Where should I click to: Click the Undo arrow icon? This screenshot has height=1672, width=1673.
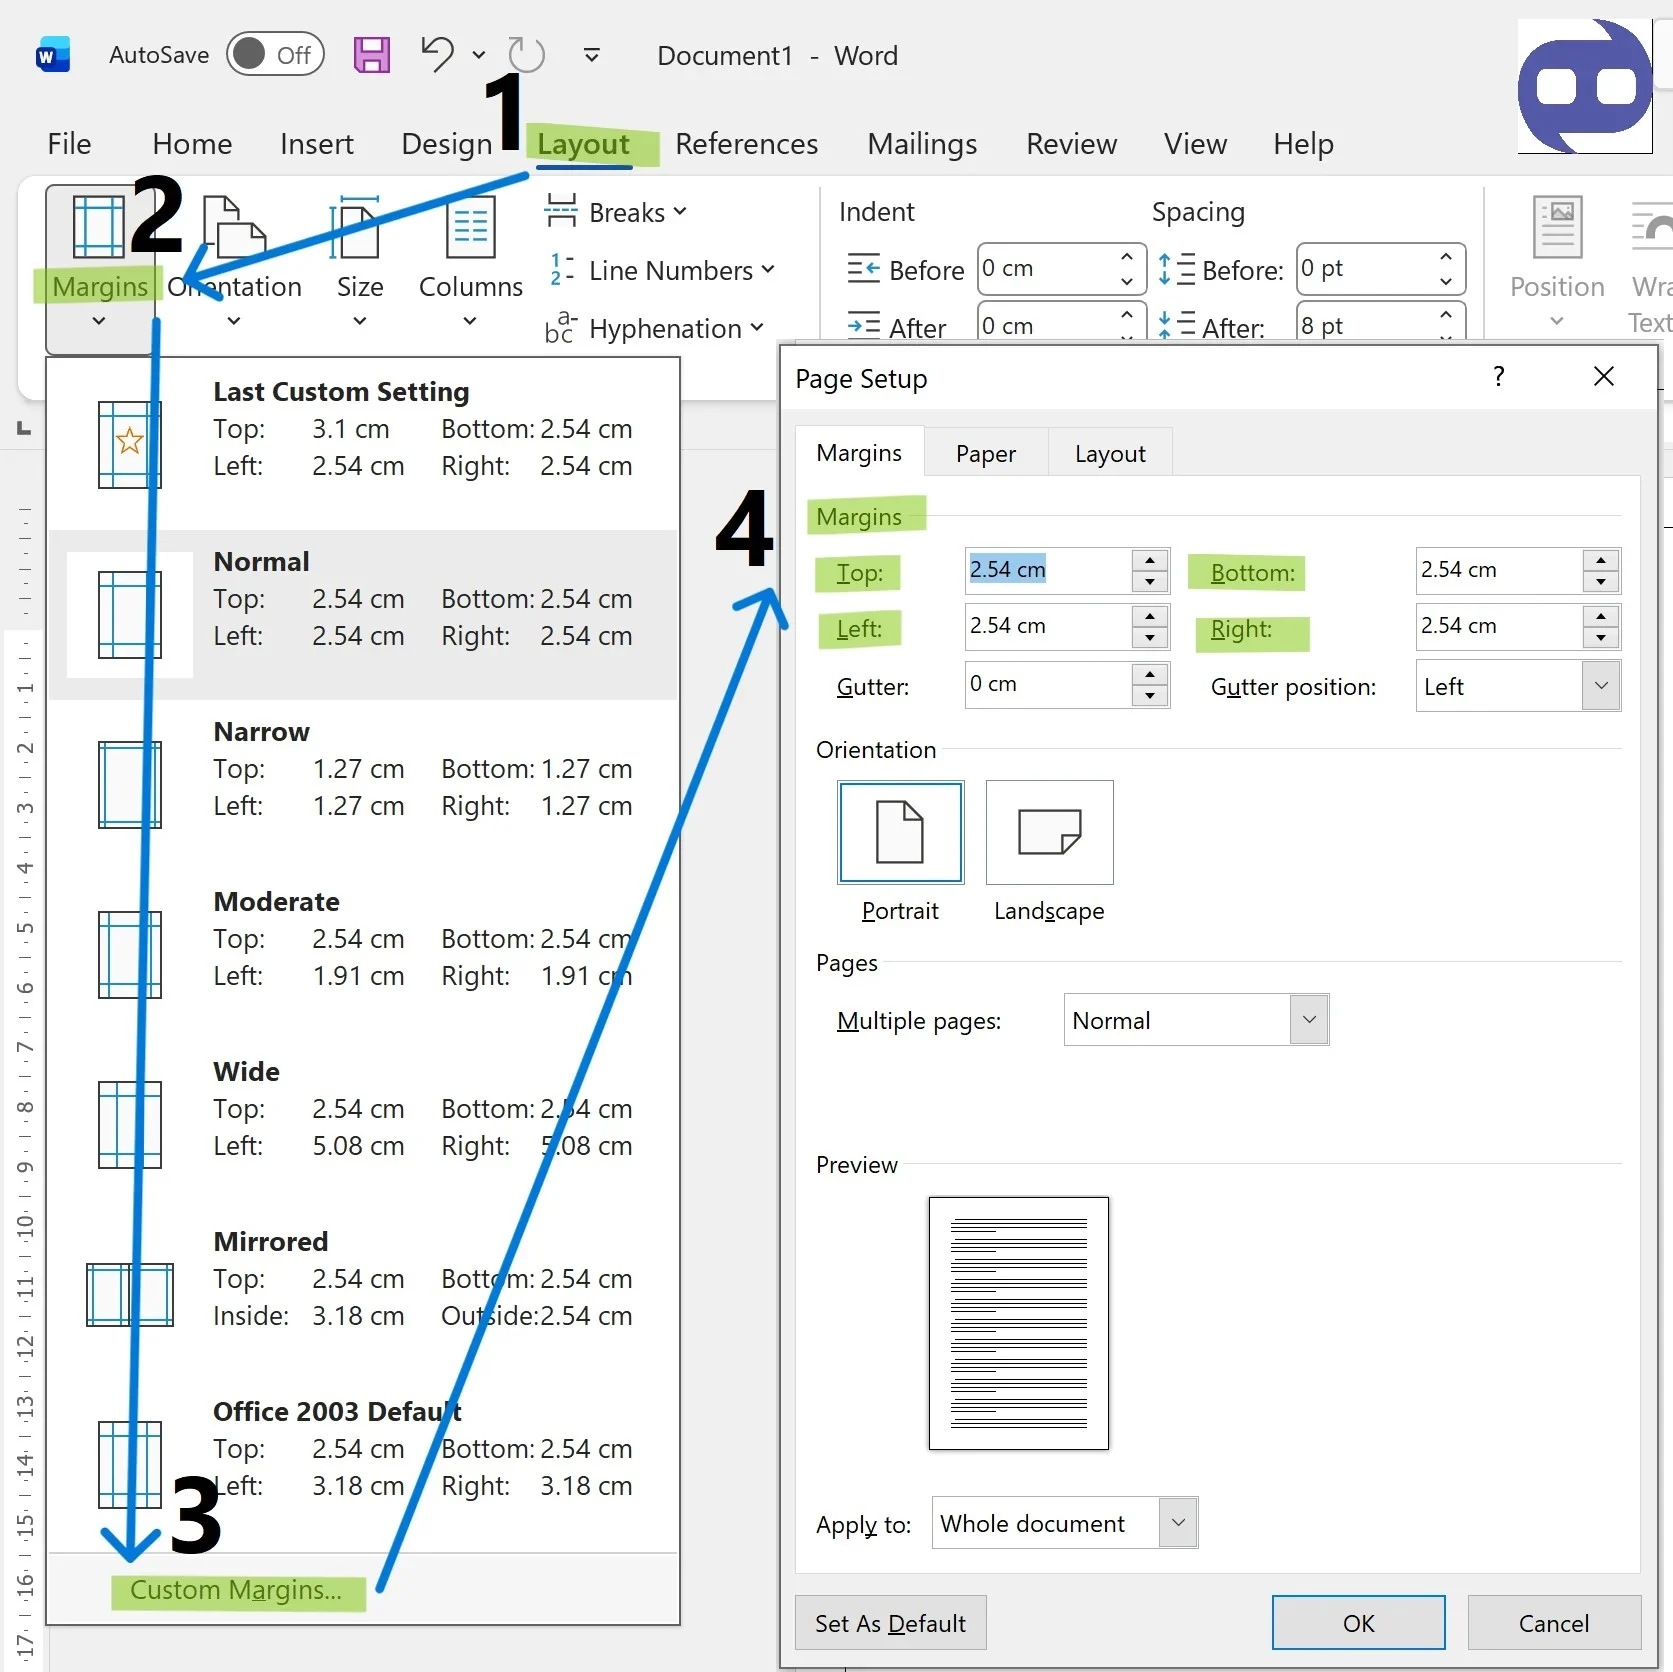(x=437, y=54)
